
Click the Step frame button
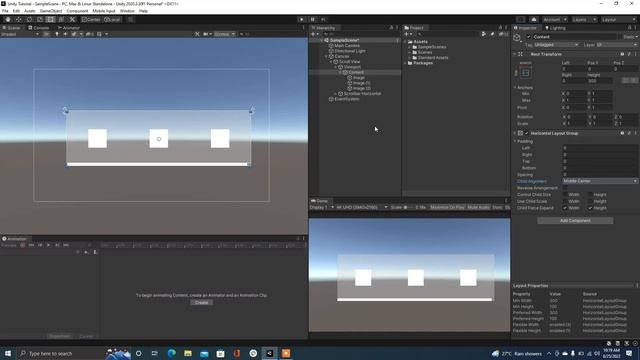pos(323,20)
